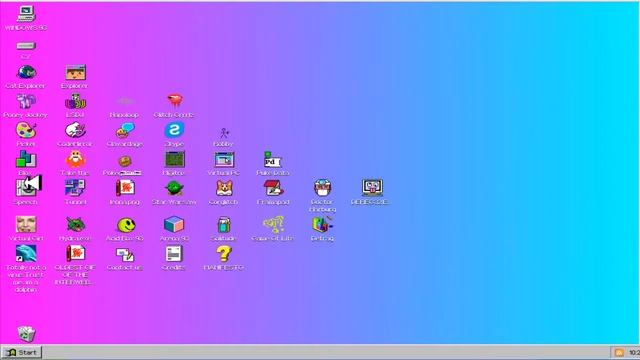Image resolution: width=640 pixels, height=360 pixels.
Task: Open the Star Wars Yoda icon
Action: pyautogui.click(x=175, y=188)
